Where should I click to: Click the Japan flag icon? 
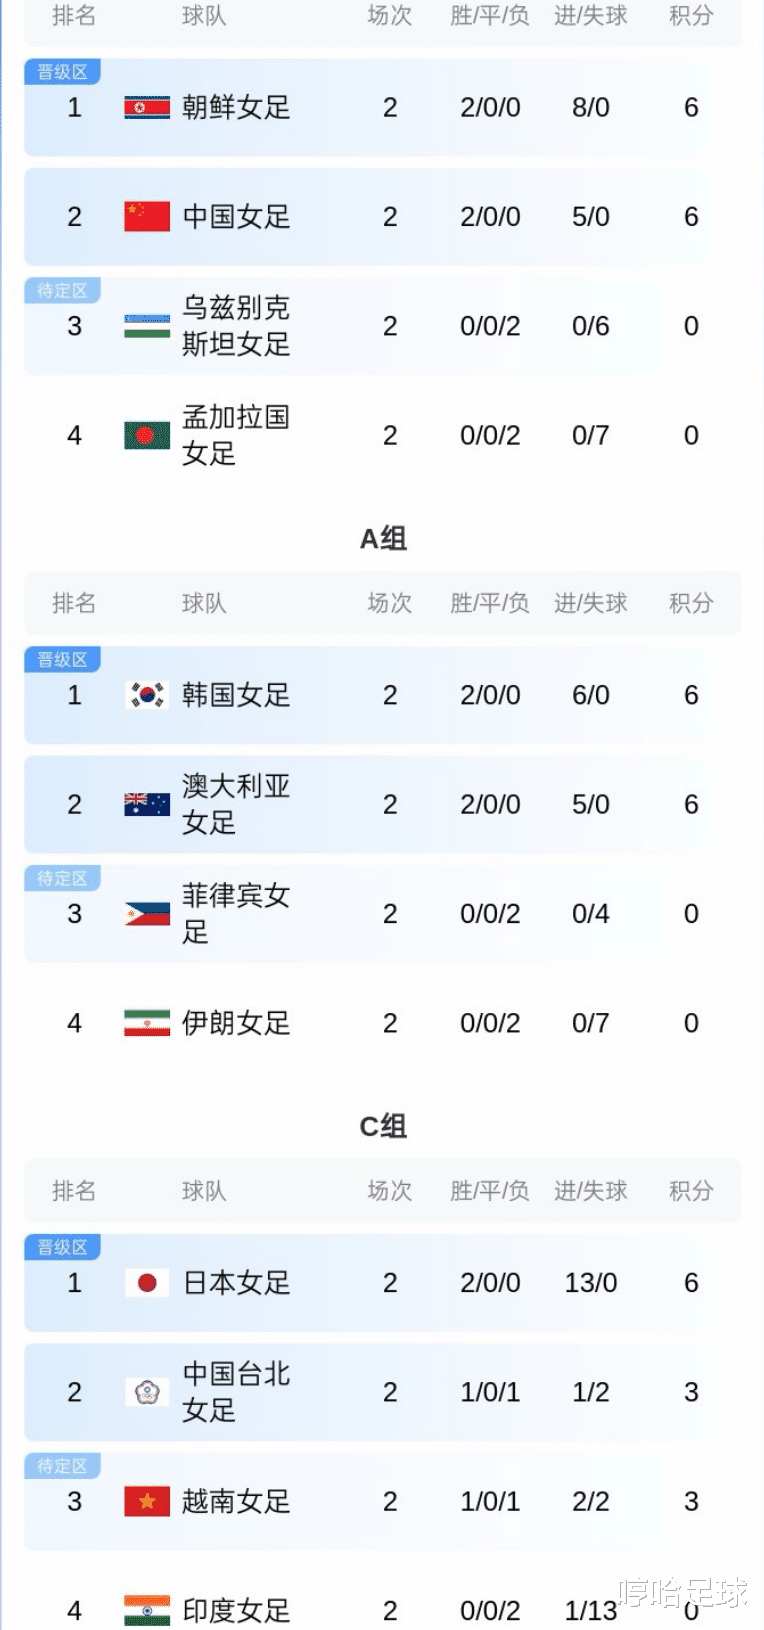click(x=147, y=1283)
